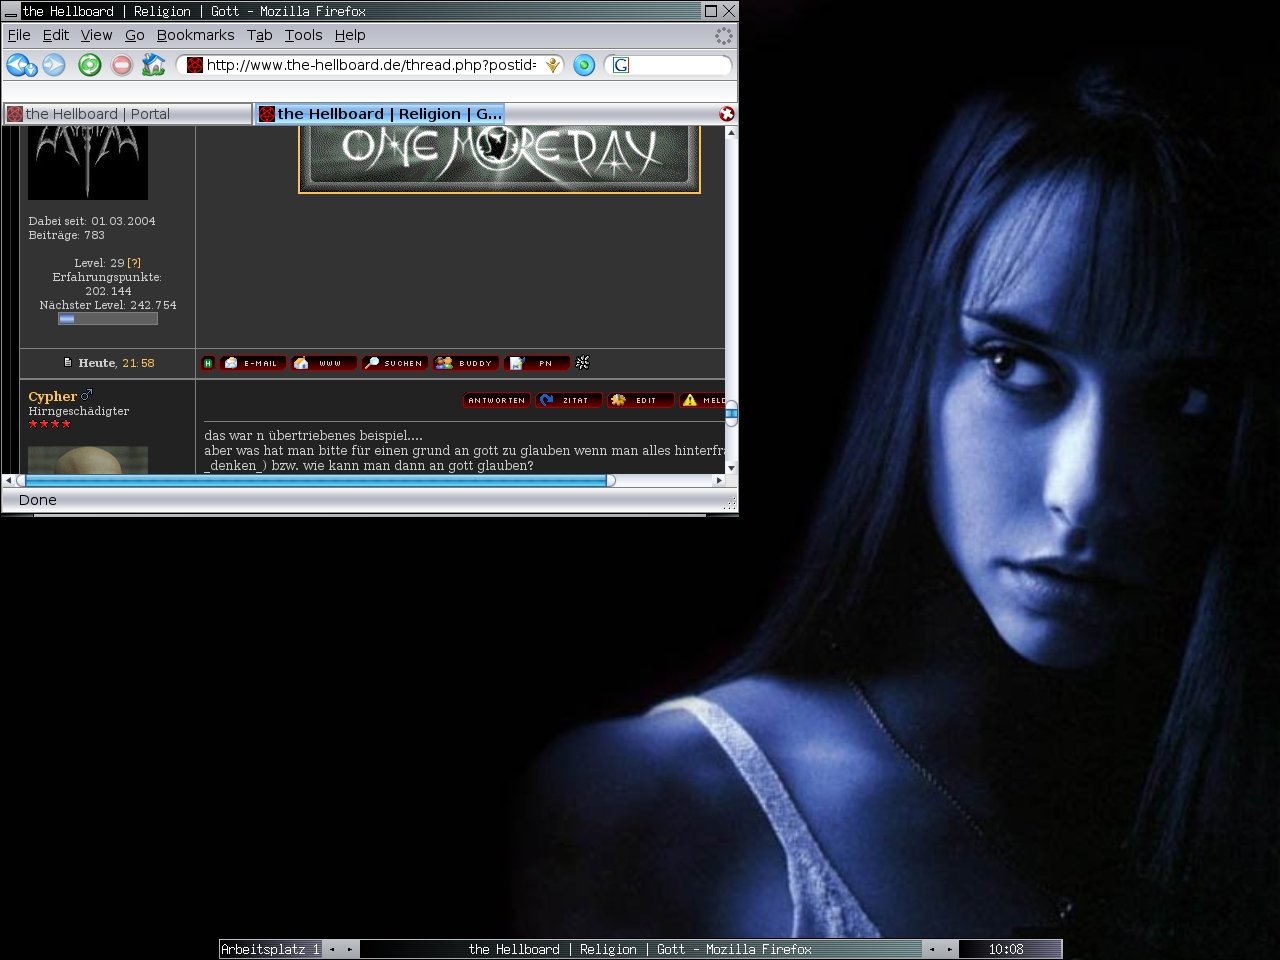Screen dimensions: 1280x960
Task: Reload the current page
Action: point(89,65)
